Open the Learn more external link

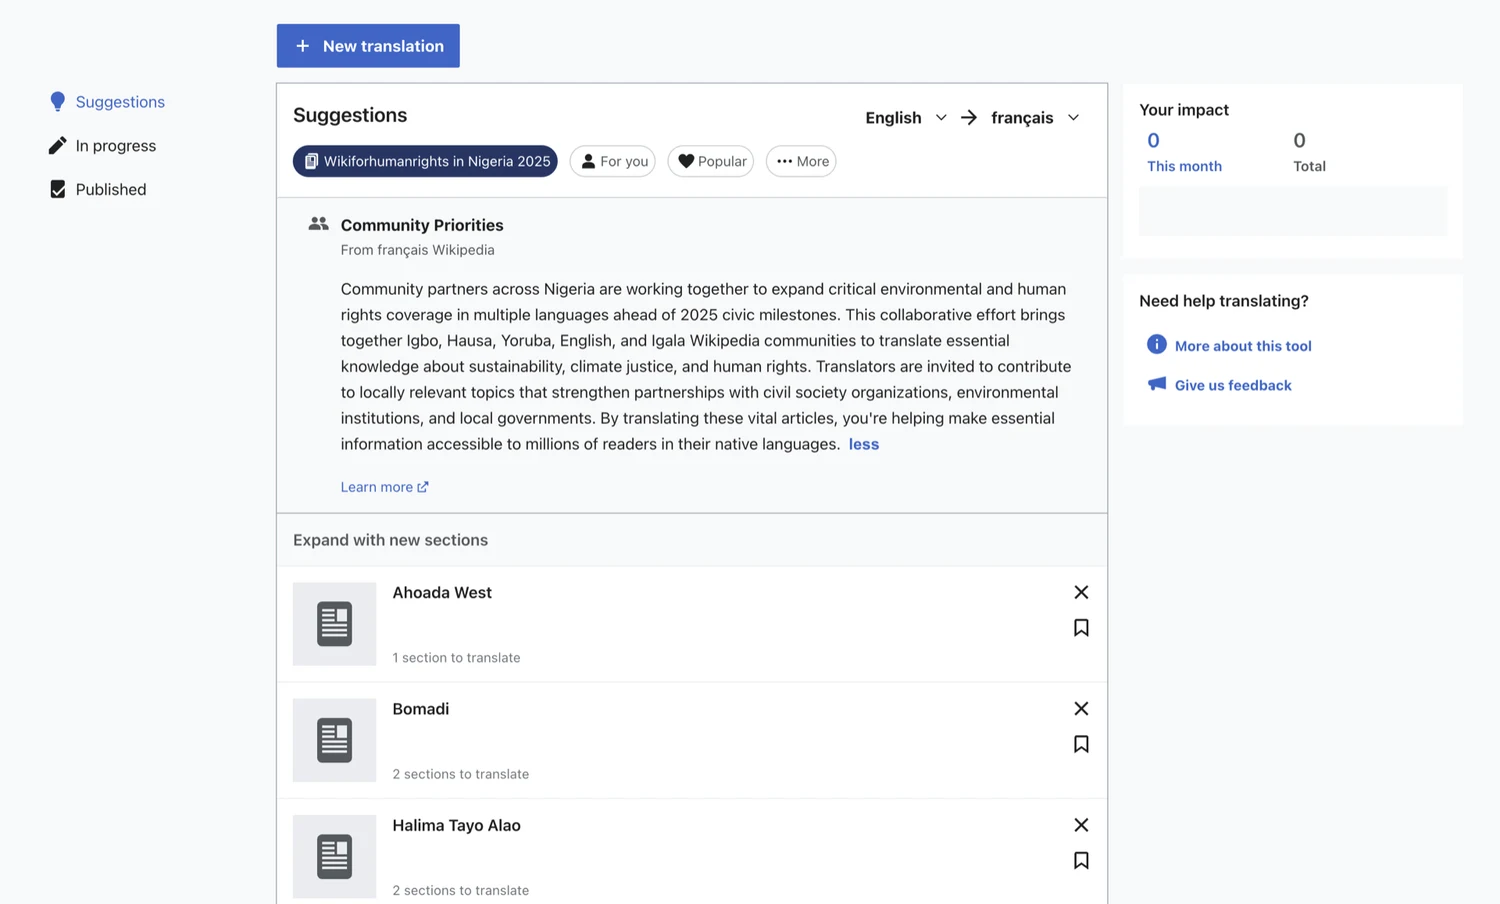pos(384,487)
